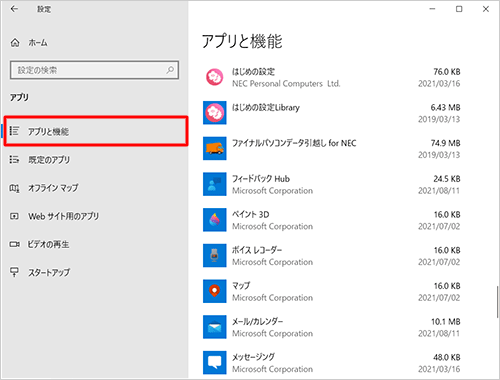Select the ビデオの再生 camera icon
The image size is (500, 380).
14,244
